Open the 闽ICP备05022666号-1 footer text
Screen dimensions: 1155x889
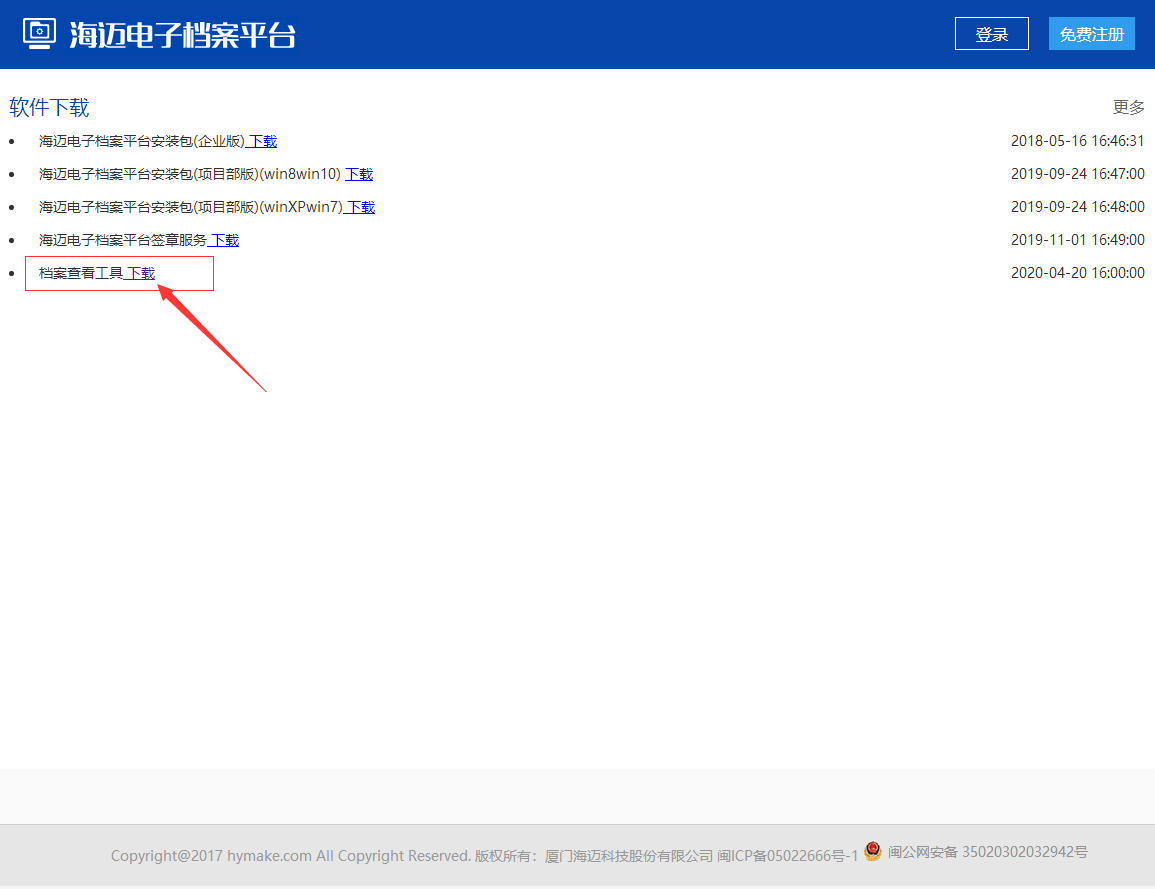click(787, 856)
